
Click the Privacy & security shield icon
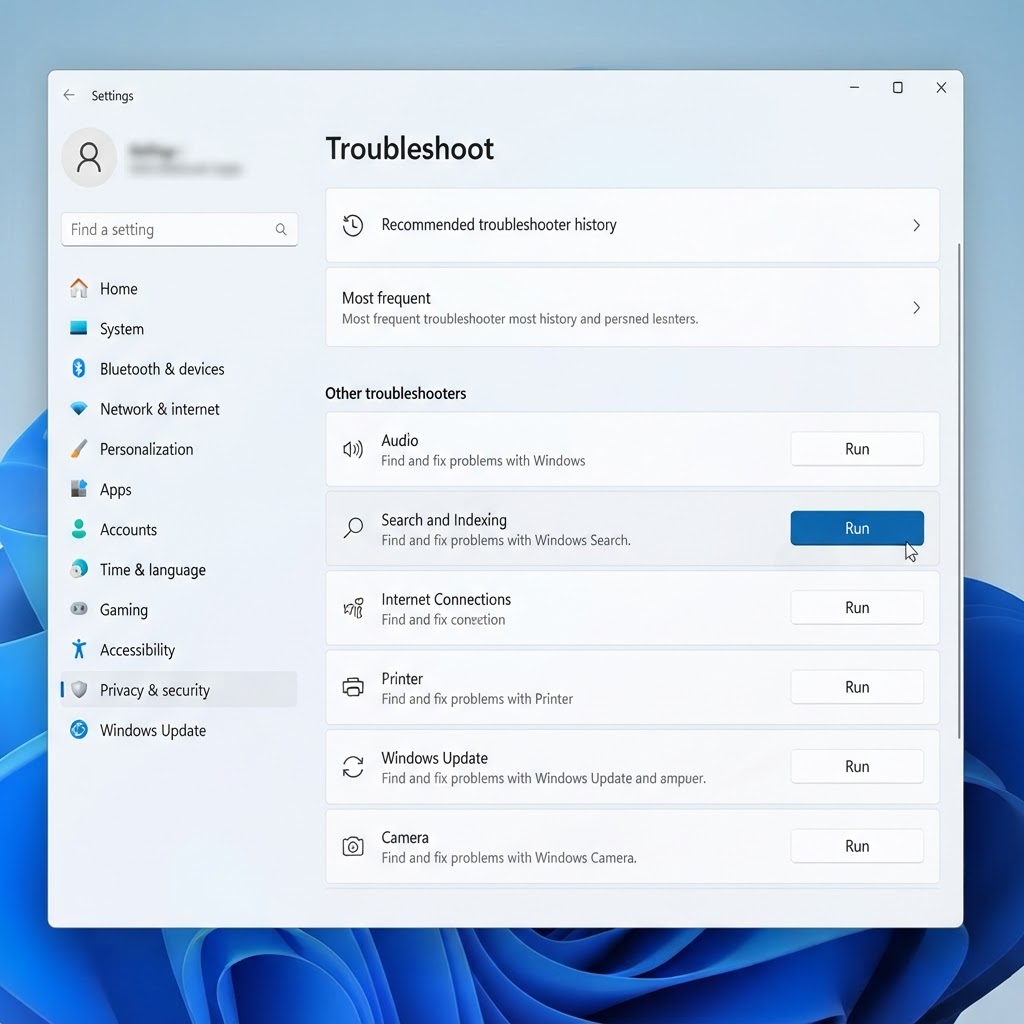79,690
